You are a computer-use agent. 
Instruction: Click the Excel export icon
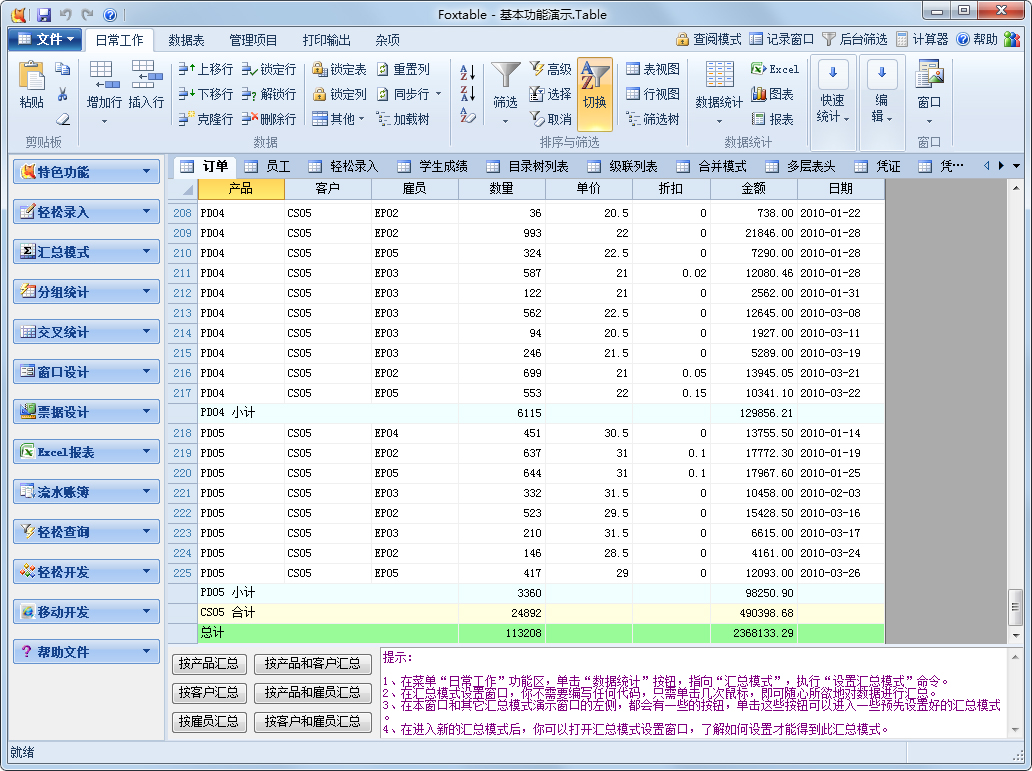[x=758, y=68]
